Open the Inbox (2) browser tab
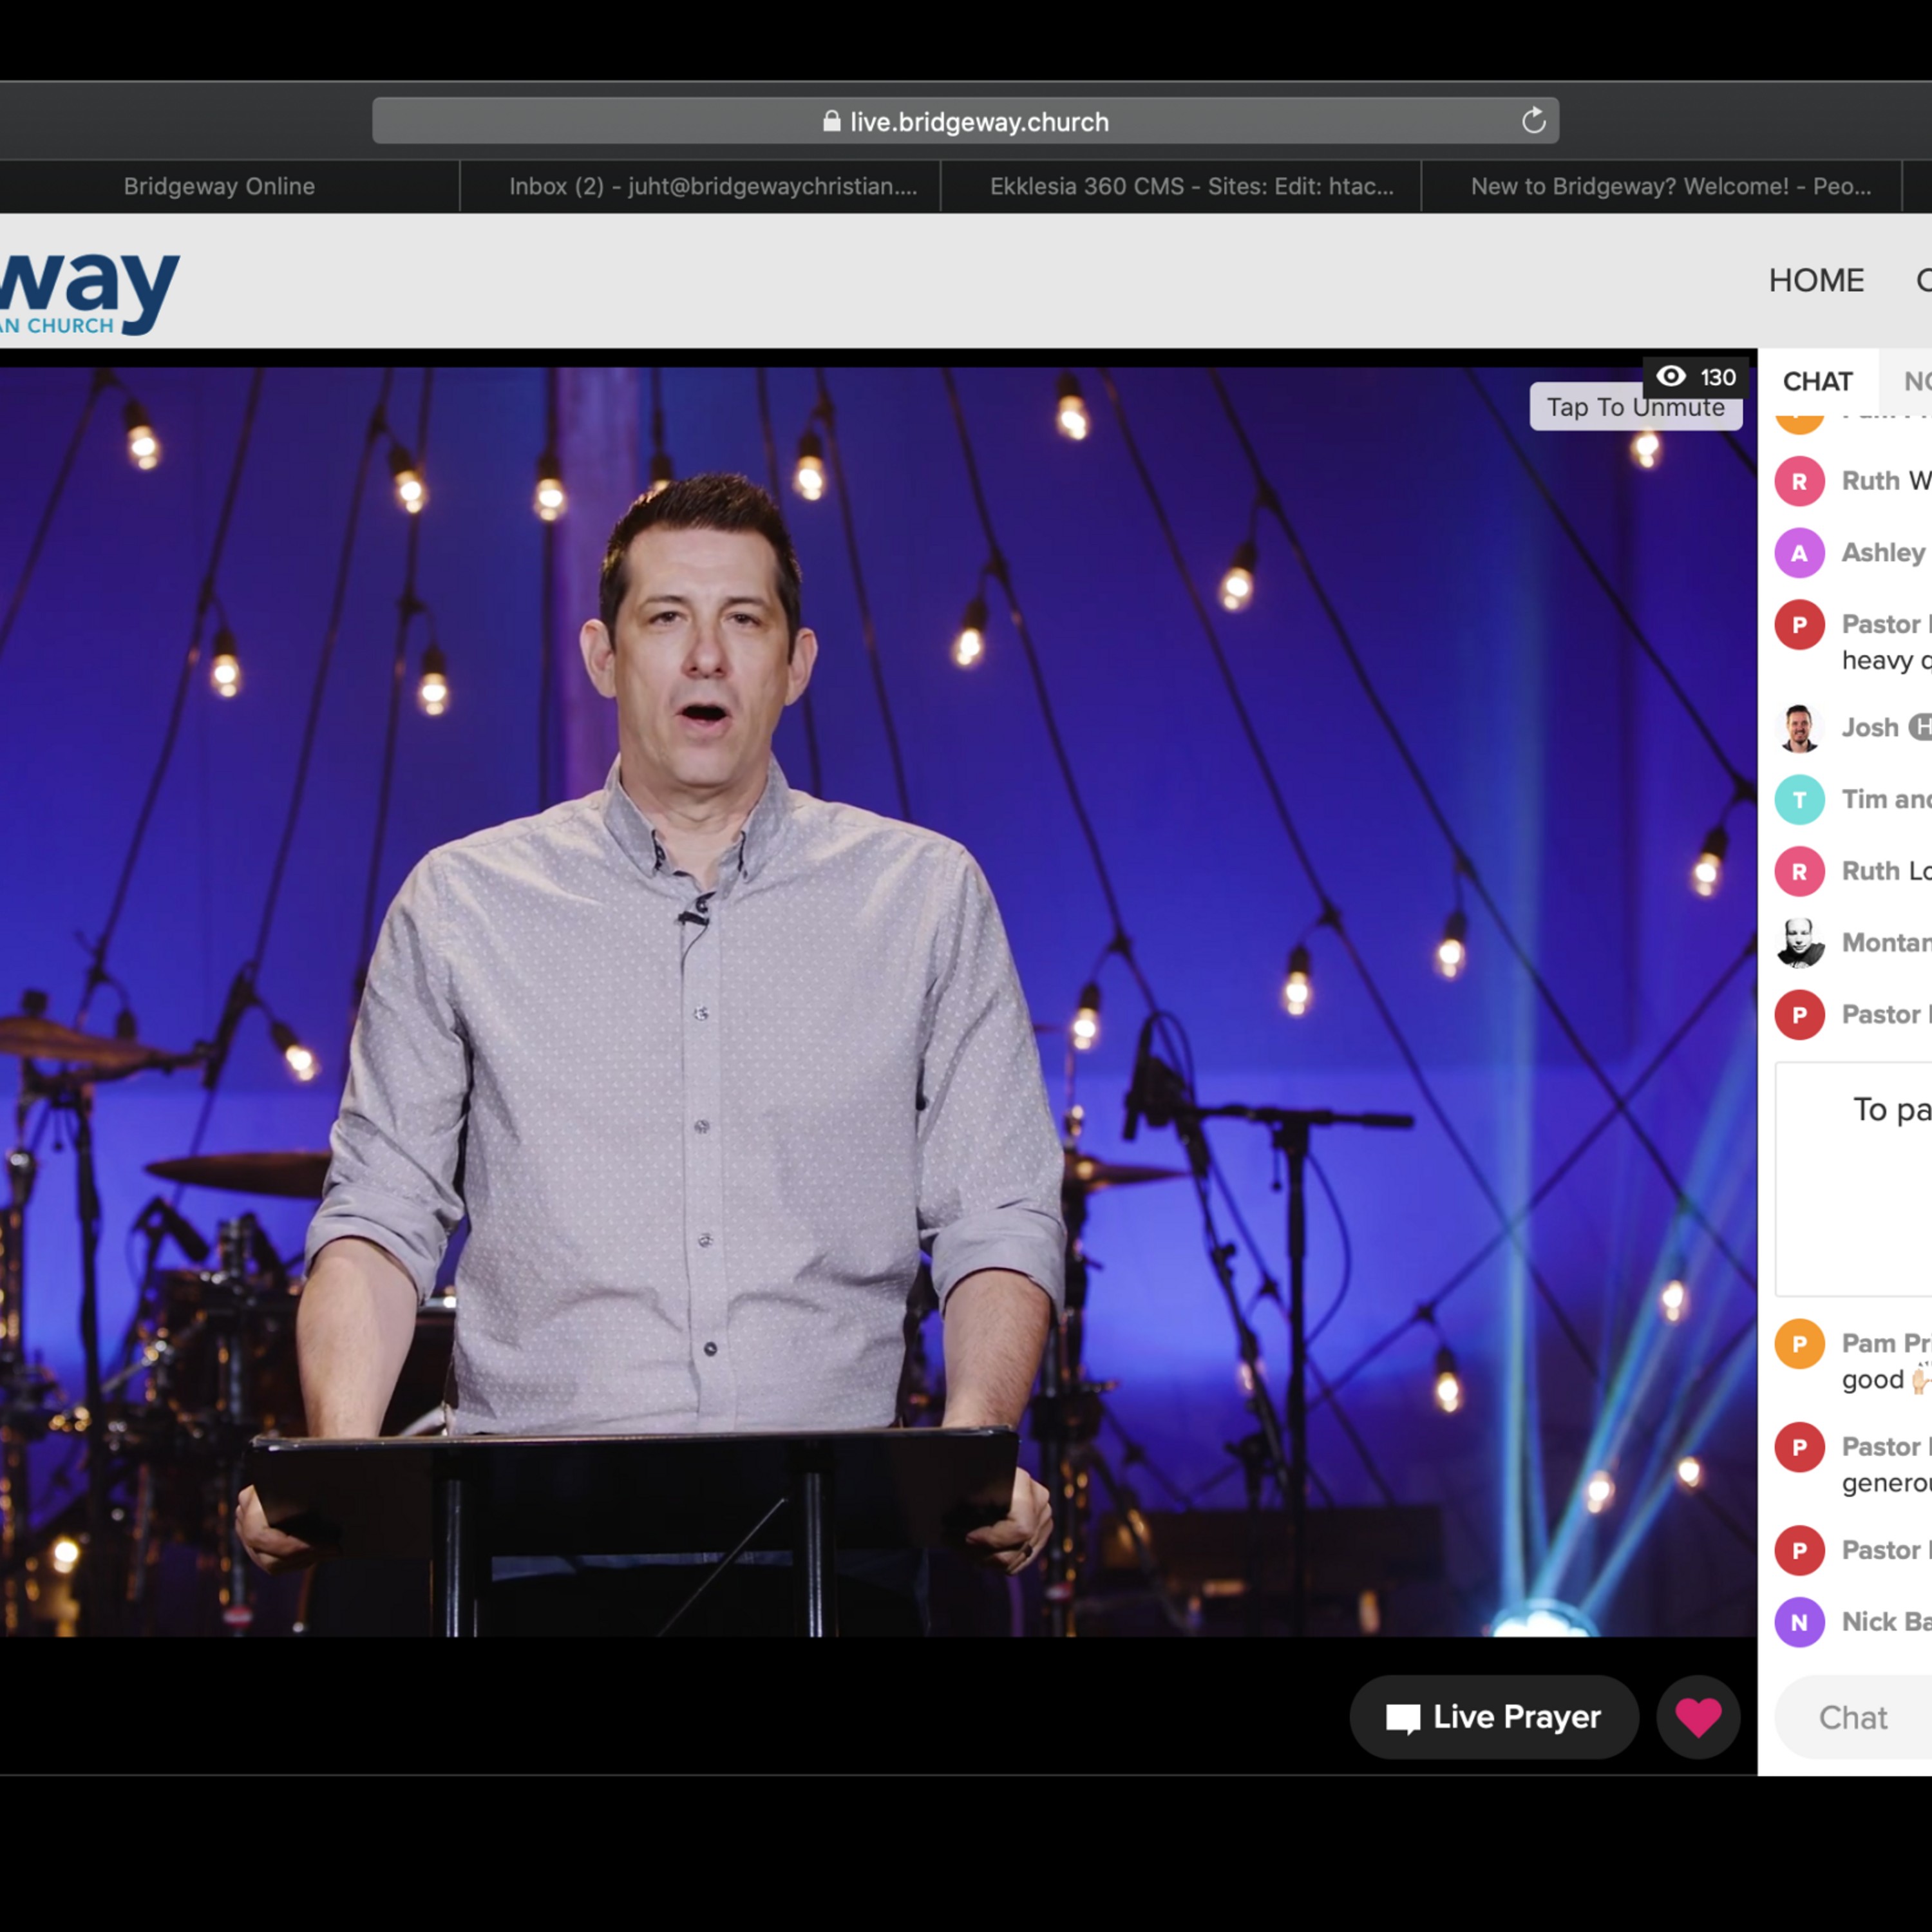Image resolution: width=1932 pixels, height=1932 pixels. [713, 186]
